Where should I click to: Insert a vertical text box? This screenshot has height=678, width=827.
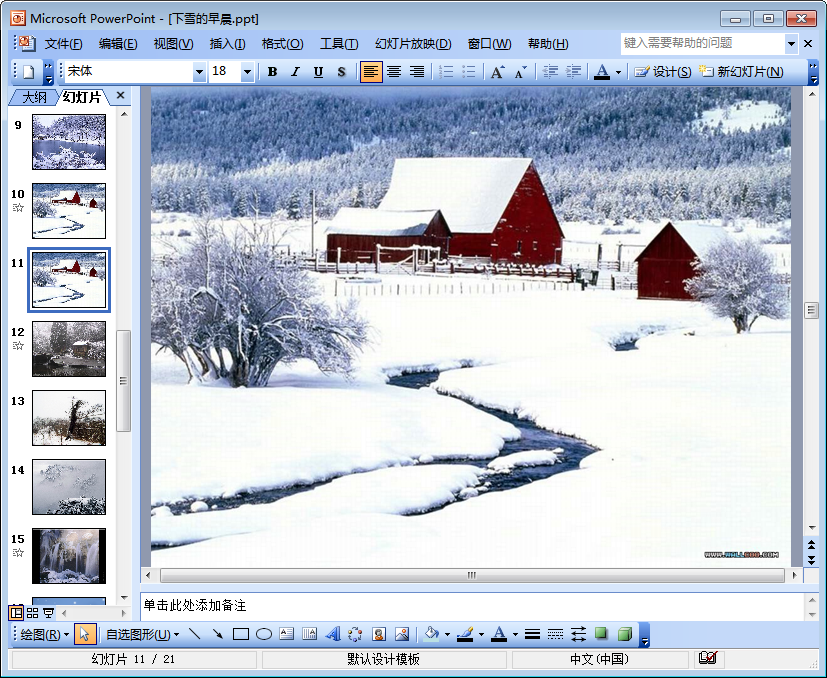pyautogui.click(x=310, y=634)
